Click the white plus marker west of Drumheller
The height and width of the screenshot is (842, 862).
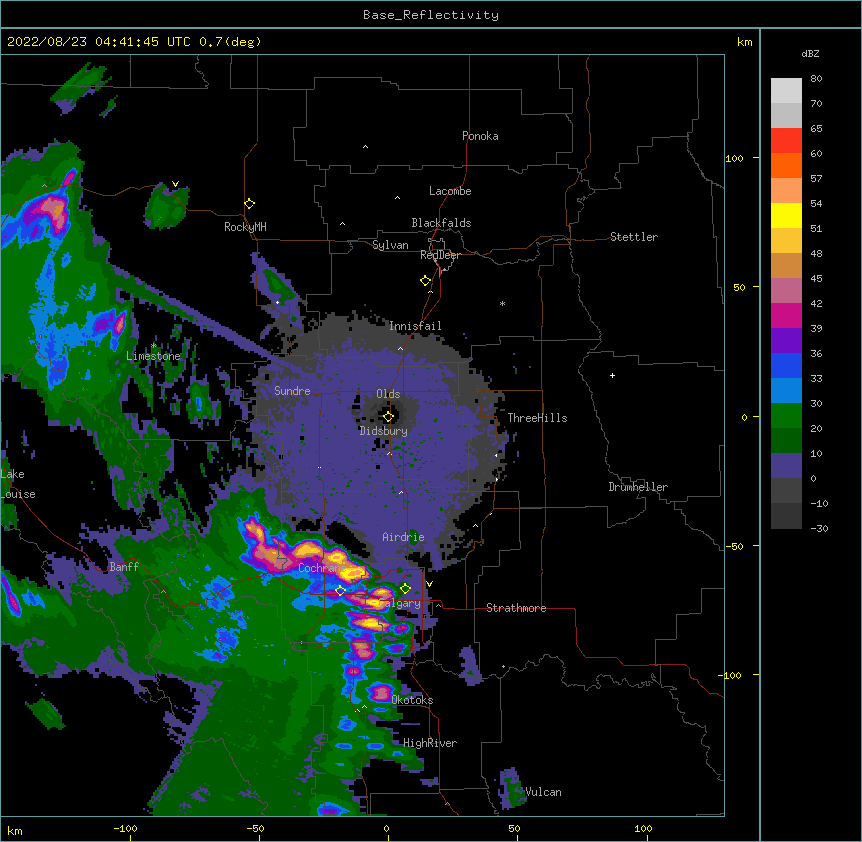pyautogui.click(x=612, y=375)
